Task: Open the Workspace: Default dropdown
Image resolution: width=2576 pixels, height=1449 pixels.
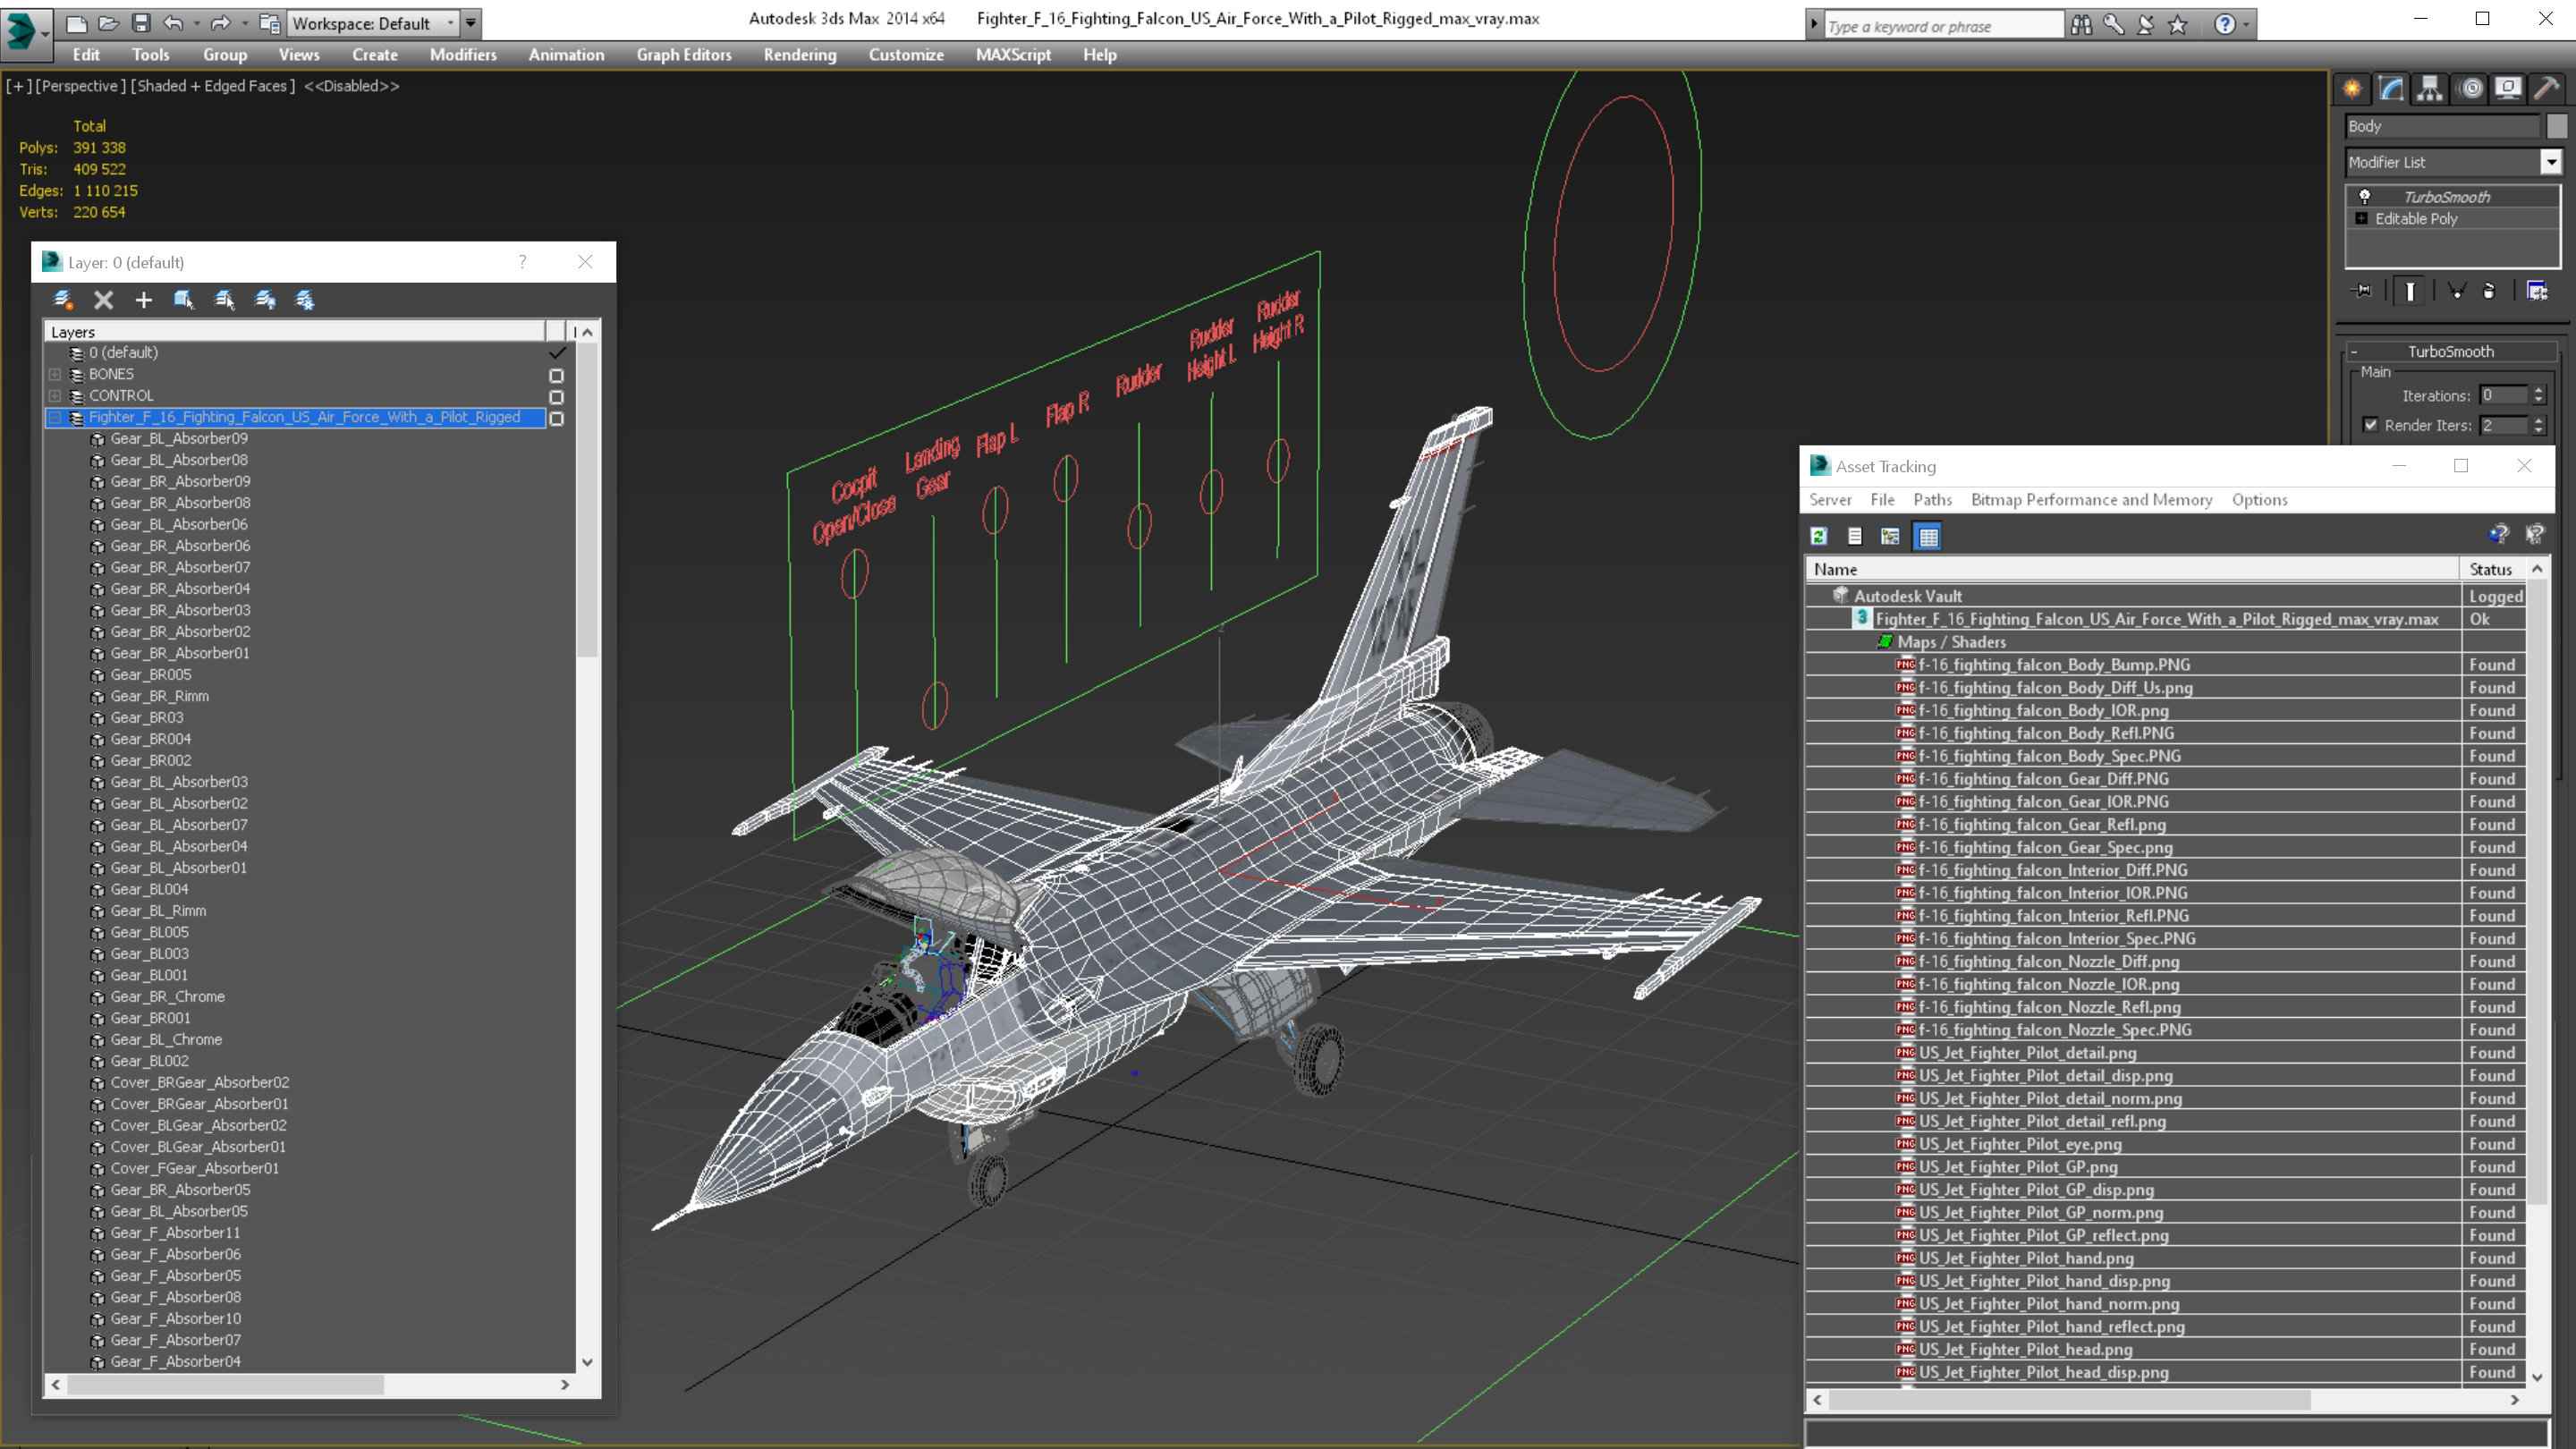Action: pos(373,23)
